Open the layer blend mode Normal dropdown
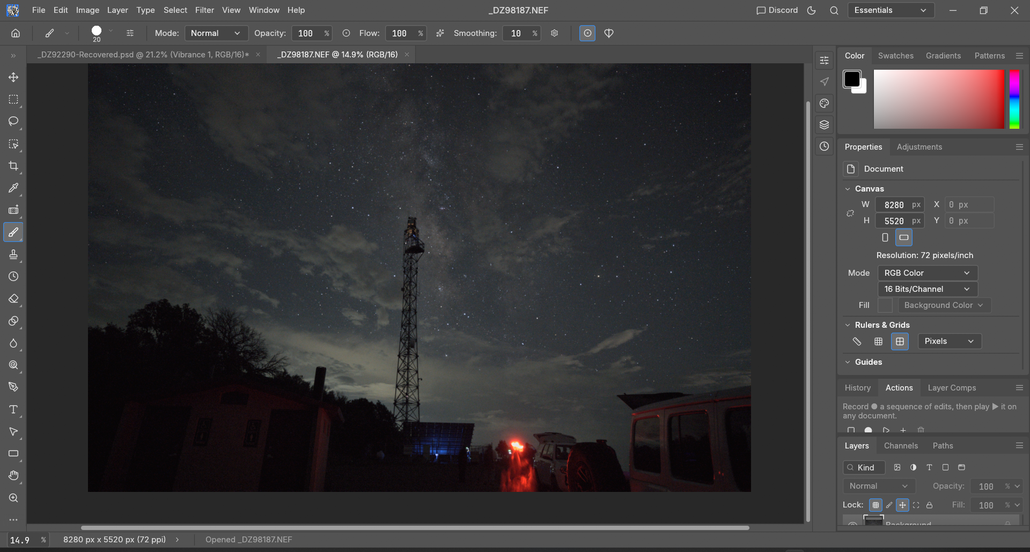The height and width of the screenshot is (552, 1030). pyautogui.click(x=878, y=486)
